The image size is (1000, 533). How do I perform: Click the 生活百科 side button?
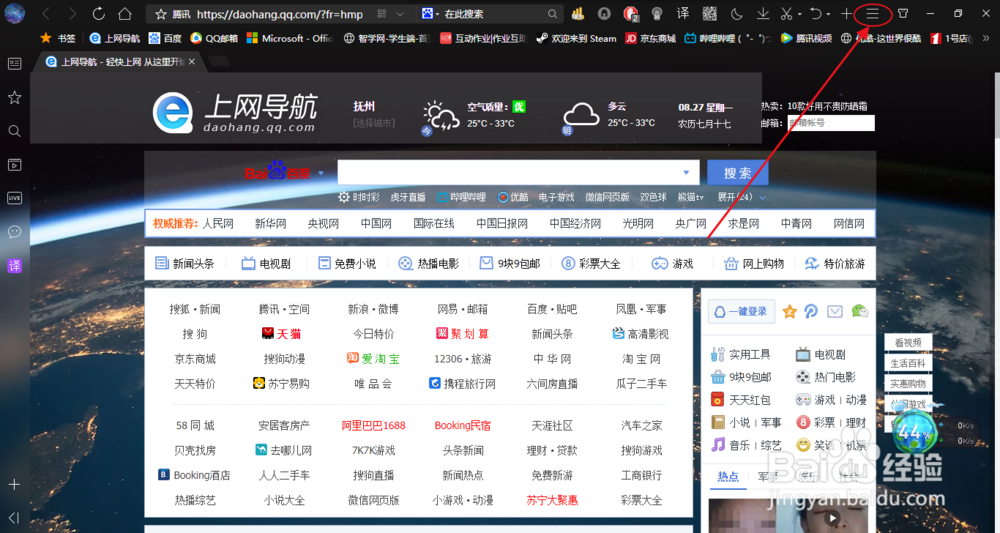point(908,363)
